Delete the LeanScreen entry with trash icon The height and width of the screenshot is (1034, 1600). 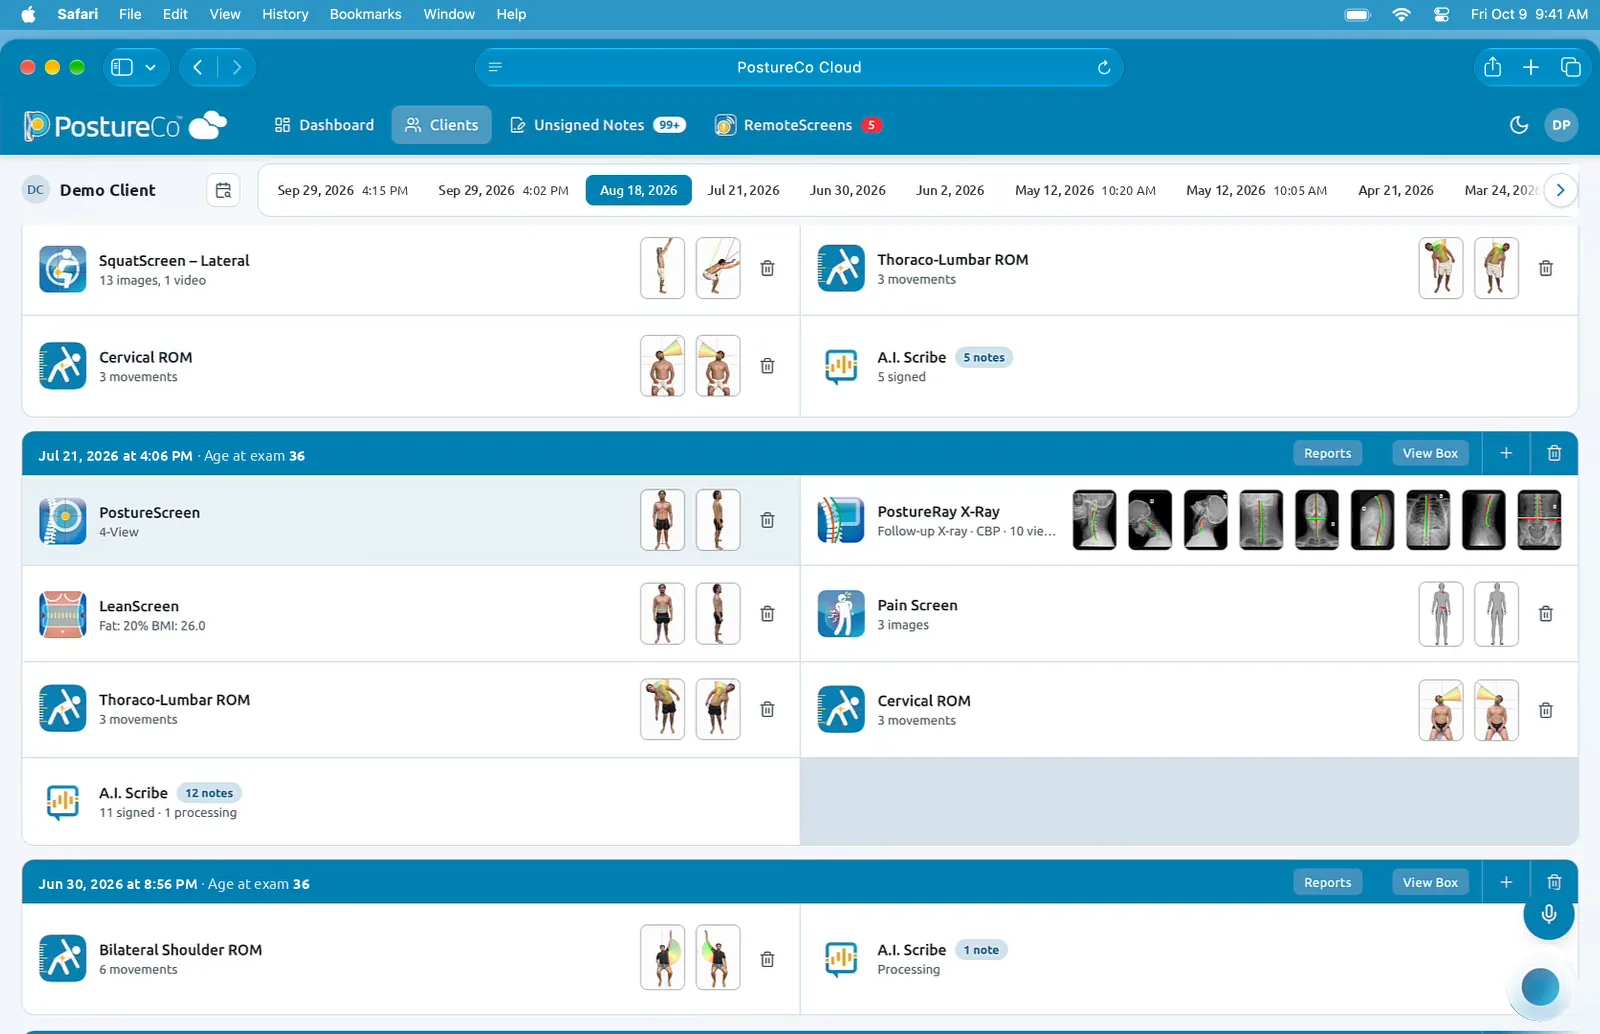(x=767, y=614)
